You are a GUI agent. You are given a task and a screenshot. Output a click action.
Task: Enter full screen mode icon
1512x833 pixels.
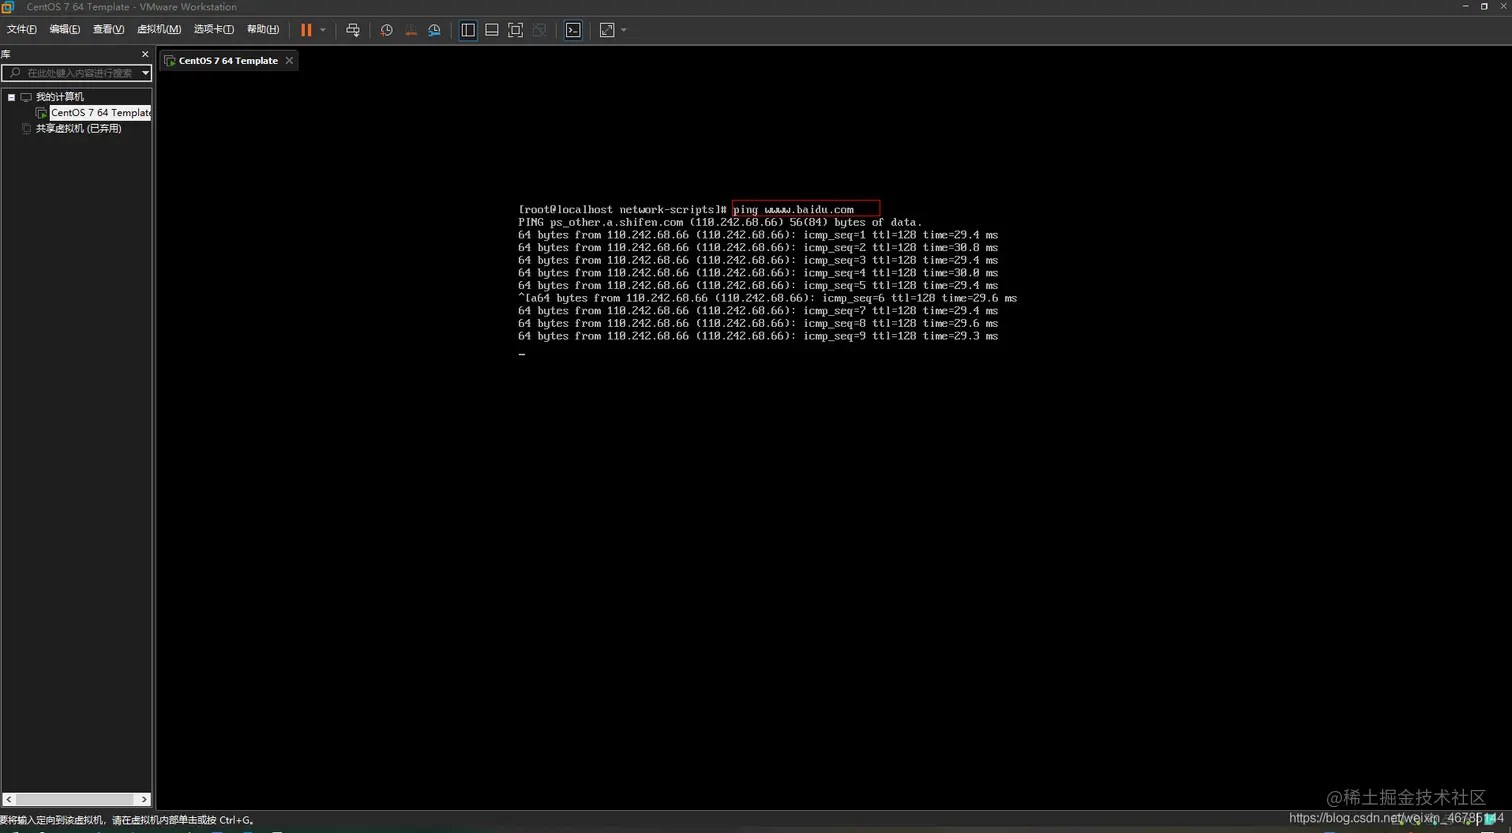coord(515,30)
